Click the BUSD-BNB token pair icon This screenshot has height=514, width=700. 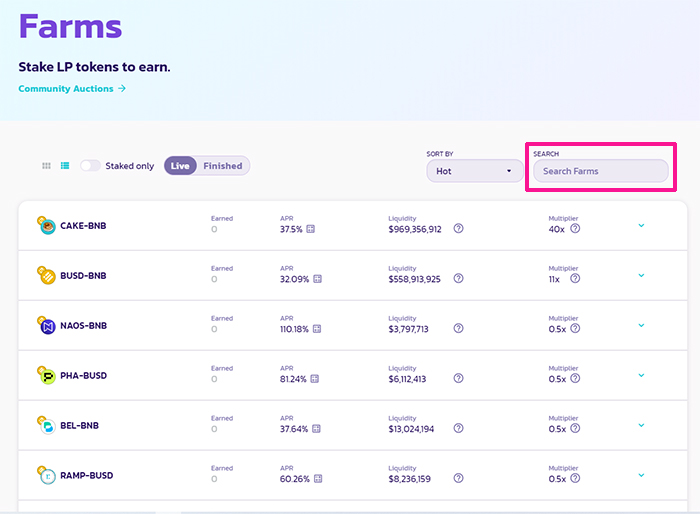[46, 276]
